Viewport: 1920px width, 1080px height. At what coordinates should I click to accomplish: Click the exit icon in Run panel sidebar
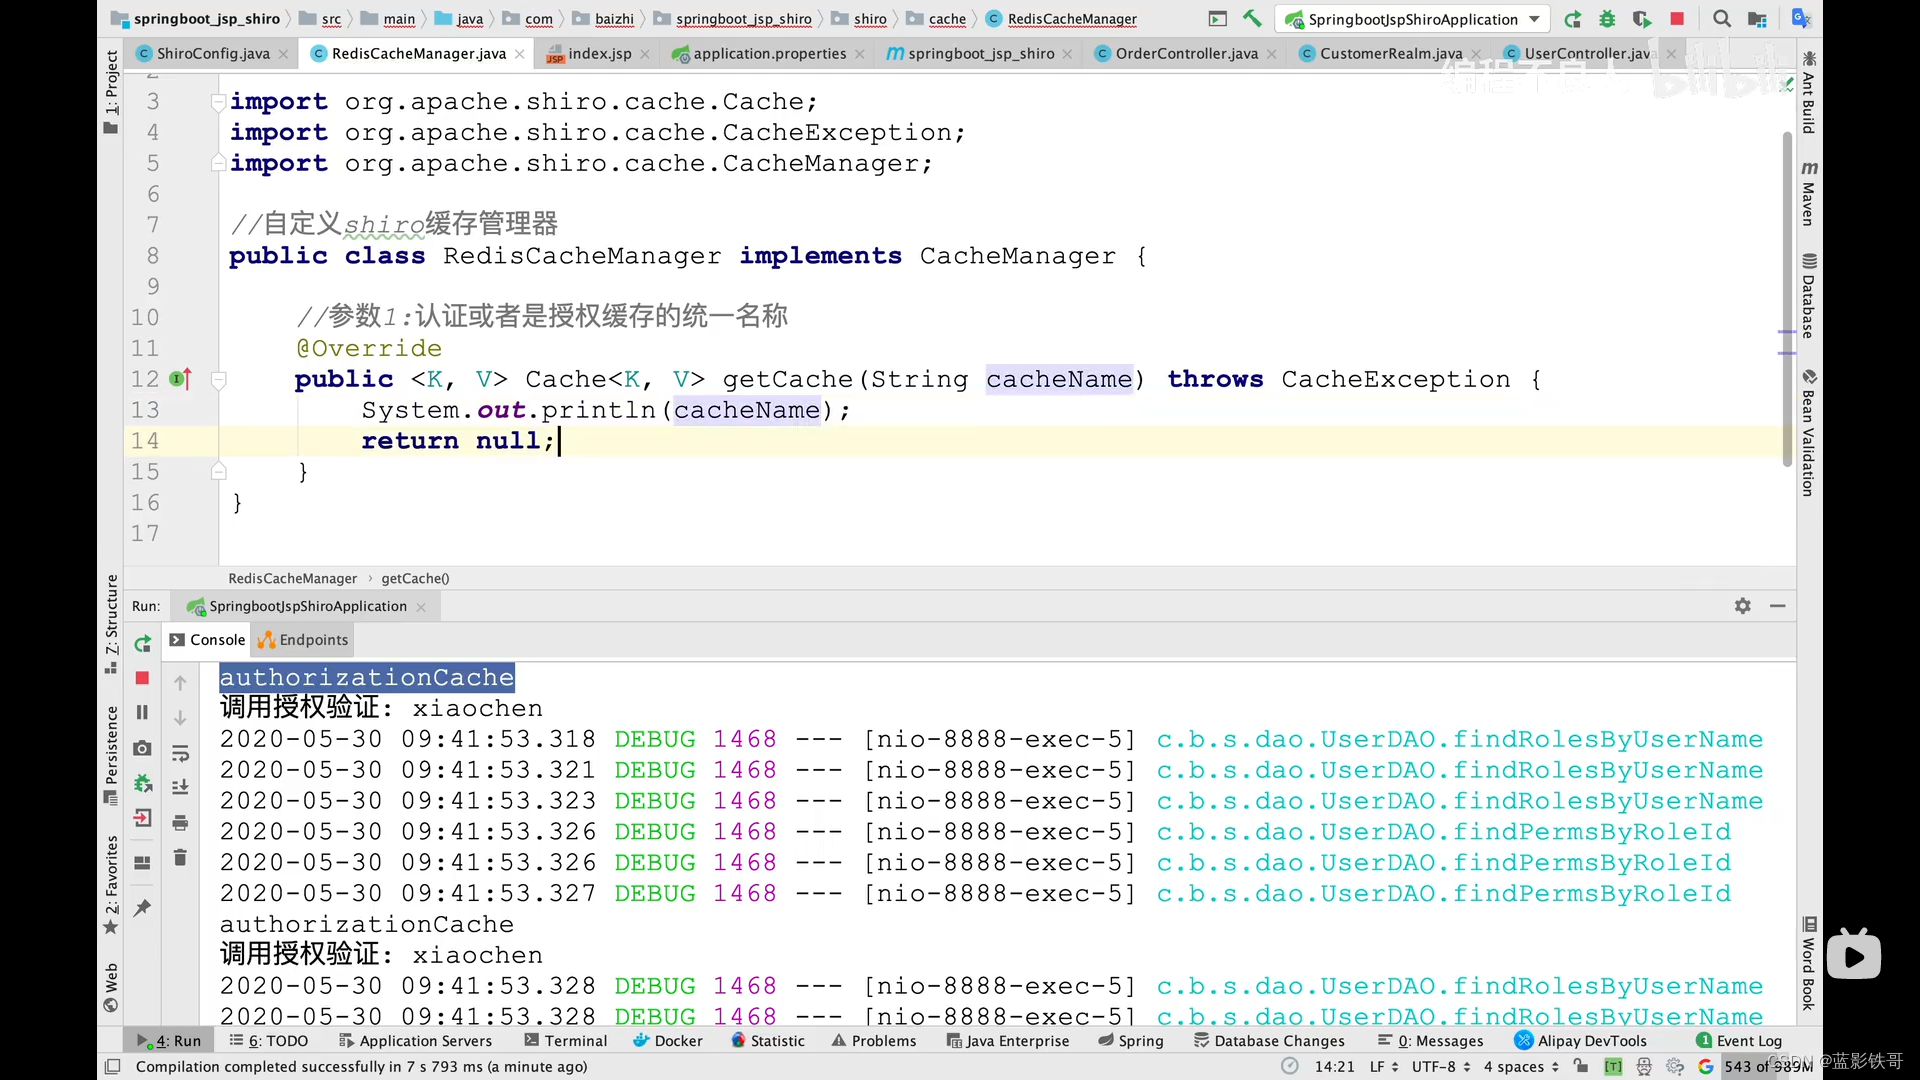point(142,818)
